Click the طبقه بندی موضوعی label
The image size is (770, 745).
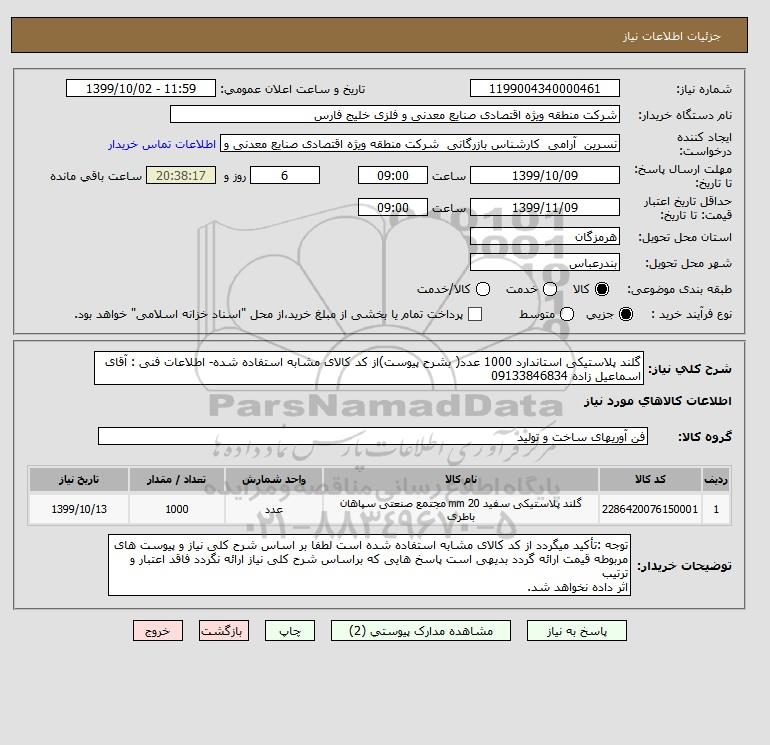(x=679, y=289)
